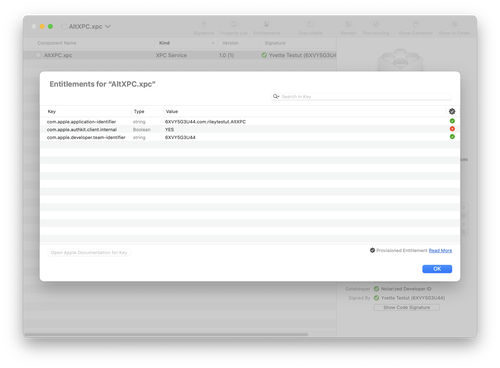Select com.apple.application-identifier key
This screenshot has height=368, width=500.
click(x=81, y=122)
